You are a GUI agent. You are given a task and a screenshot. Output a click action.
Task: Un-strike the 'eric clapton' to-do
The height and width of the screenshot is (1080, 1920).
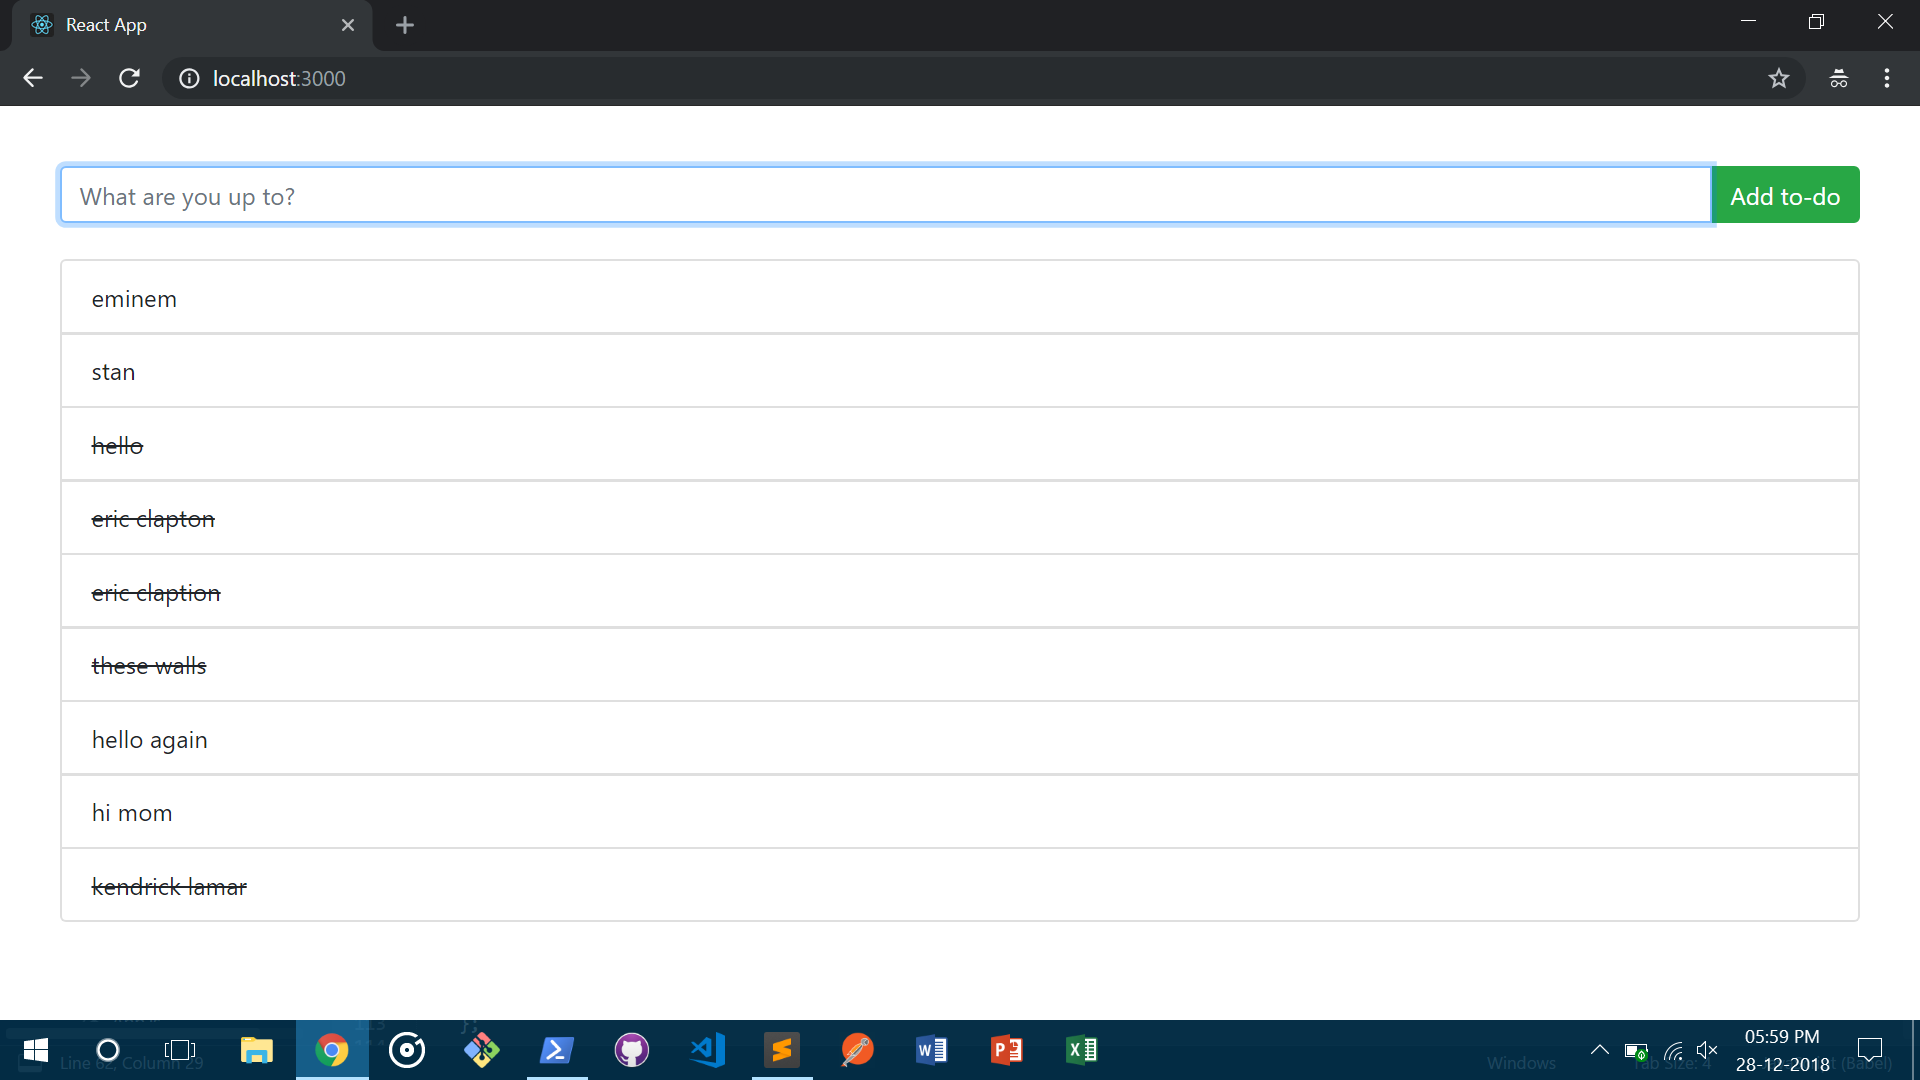click(x=153, y=519)
